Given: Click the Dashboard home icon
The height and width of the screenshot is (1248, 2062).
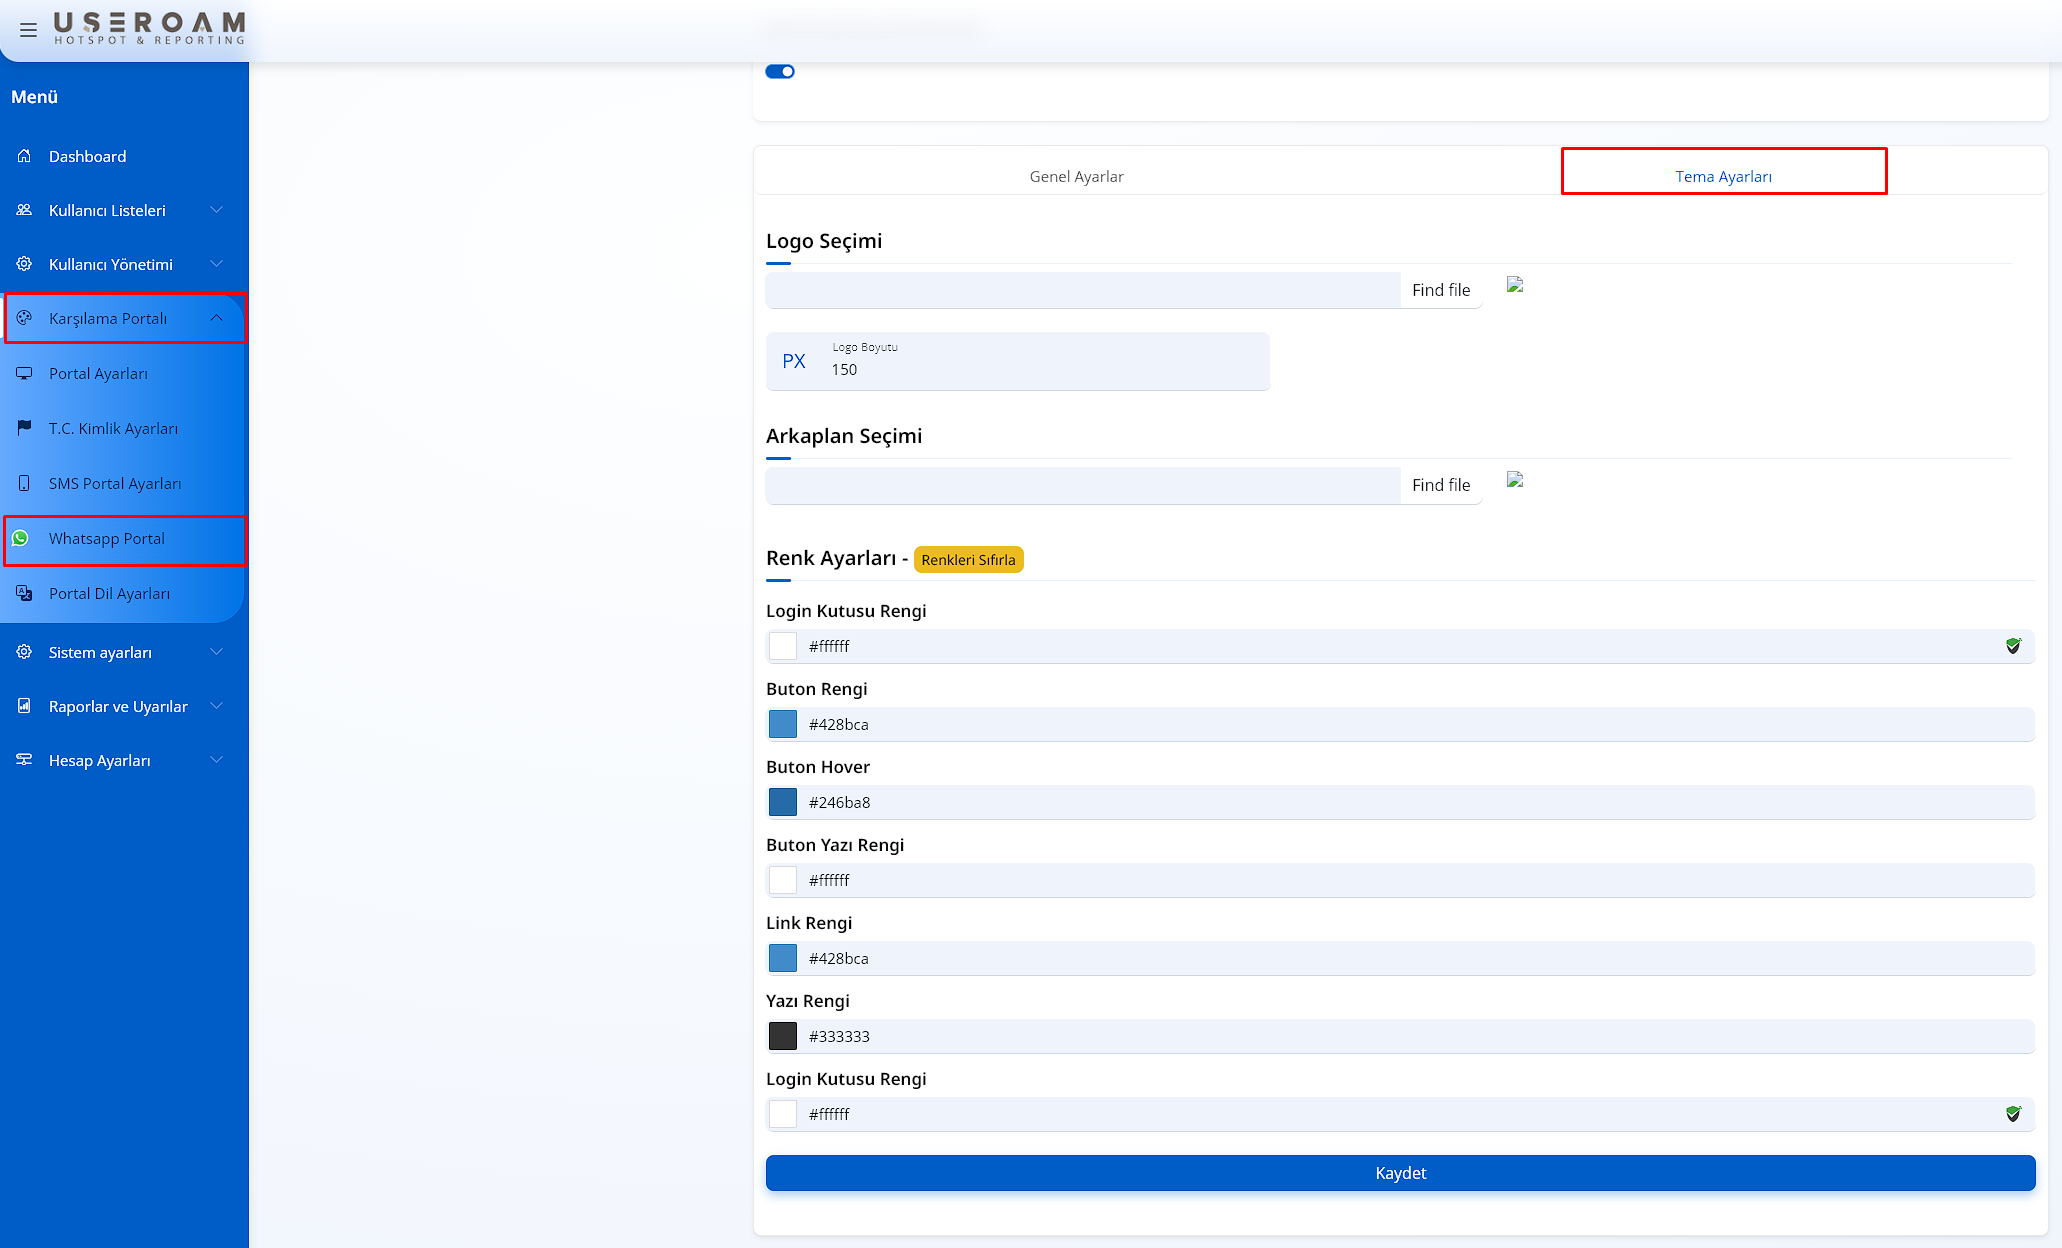Looking at the screenshot, I should click(x=24, y=156).
